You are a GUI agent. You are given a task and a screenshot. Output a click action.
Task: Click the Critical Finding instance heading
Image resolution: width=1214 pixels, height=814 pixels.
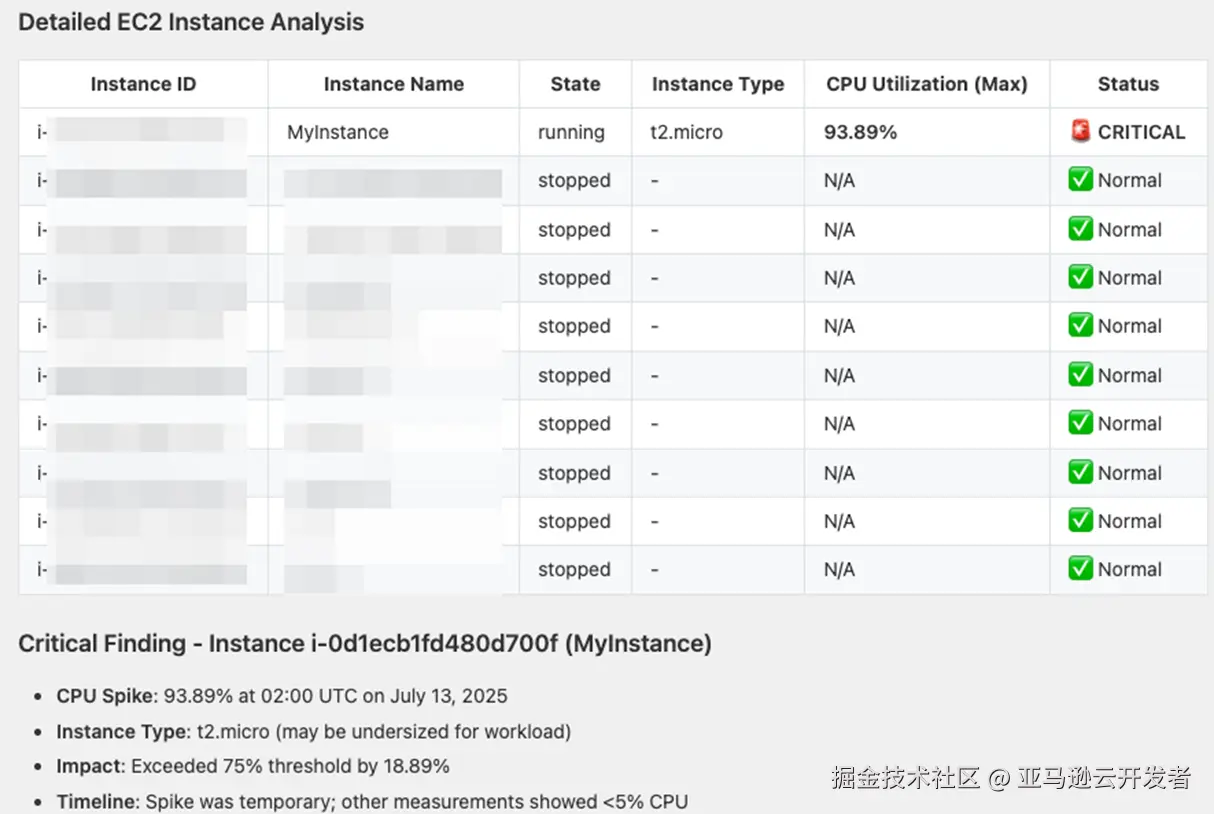pyautogui.click(x=365, y=644)
